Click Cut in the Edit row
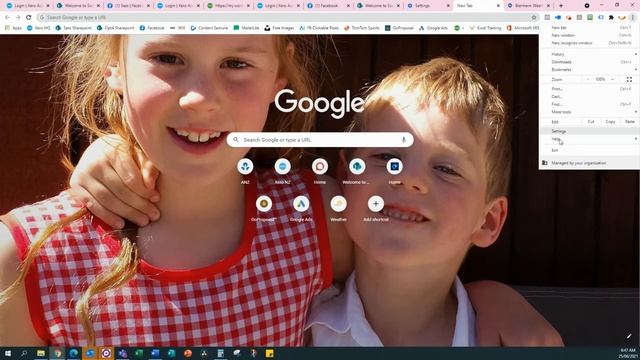The image size is (640, 360). pos(591,122)
